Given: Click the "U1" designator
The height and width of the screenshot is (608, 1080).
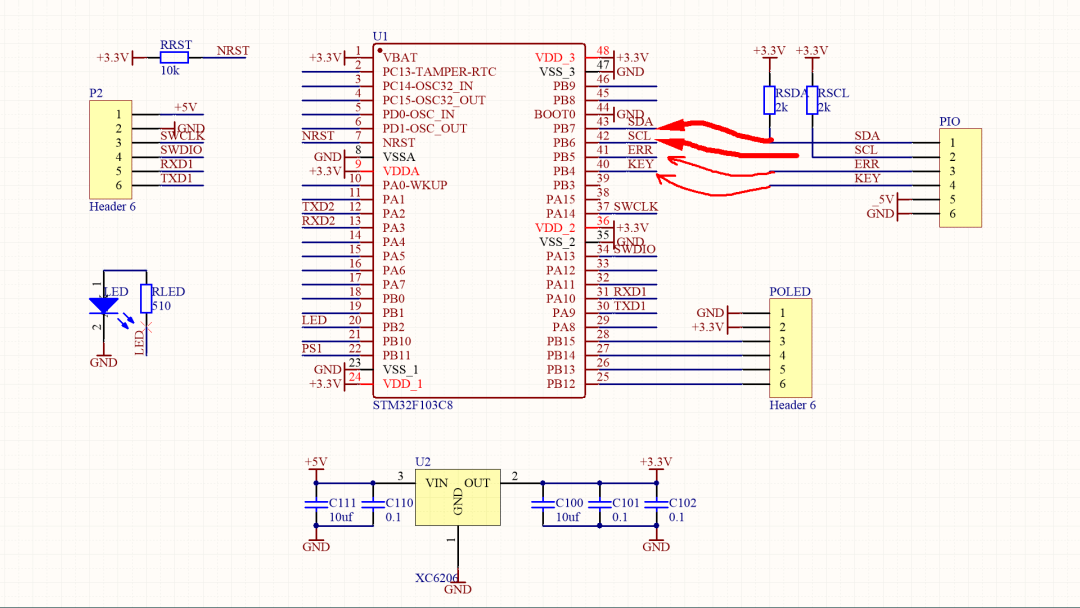Looking at the screenshot, I should coord(380,36).
